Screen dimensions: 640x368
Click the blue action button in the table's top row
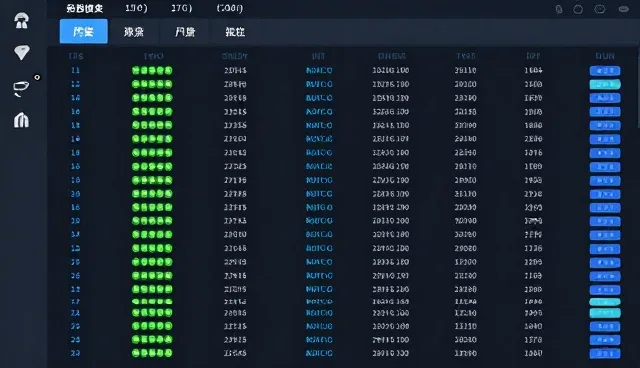click(605, 71)
